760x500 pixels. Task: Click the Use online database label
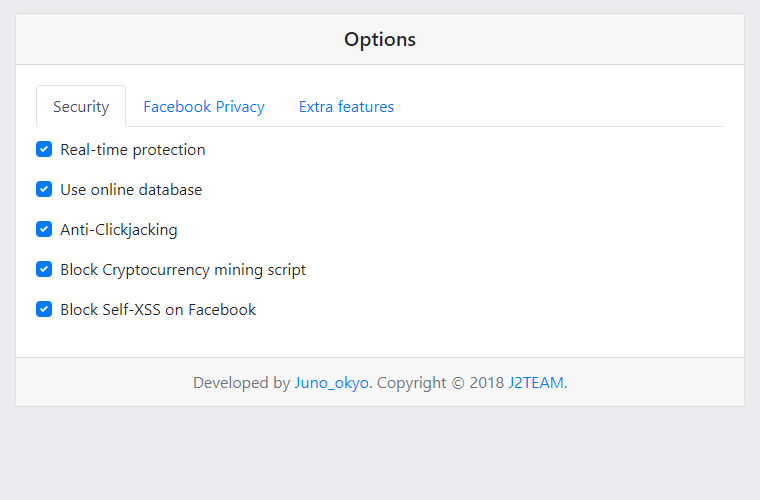131,189
